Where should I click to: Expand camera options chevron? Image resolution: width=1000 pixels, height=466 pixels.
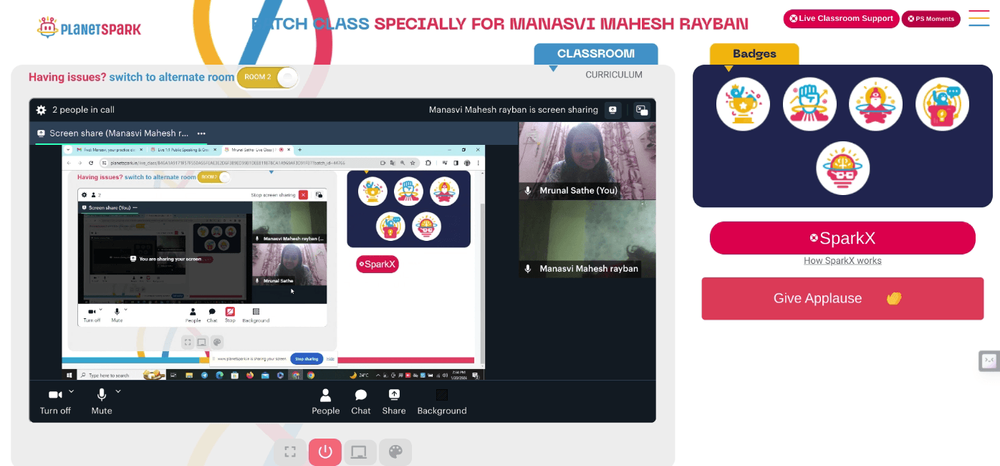point(71,391)
